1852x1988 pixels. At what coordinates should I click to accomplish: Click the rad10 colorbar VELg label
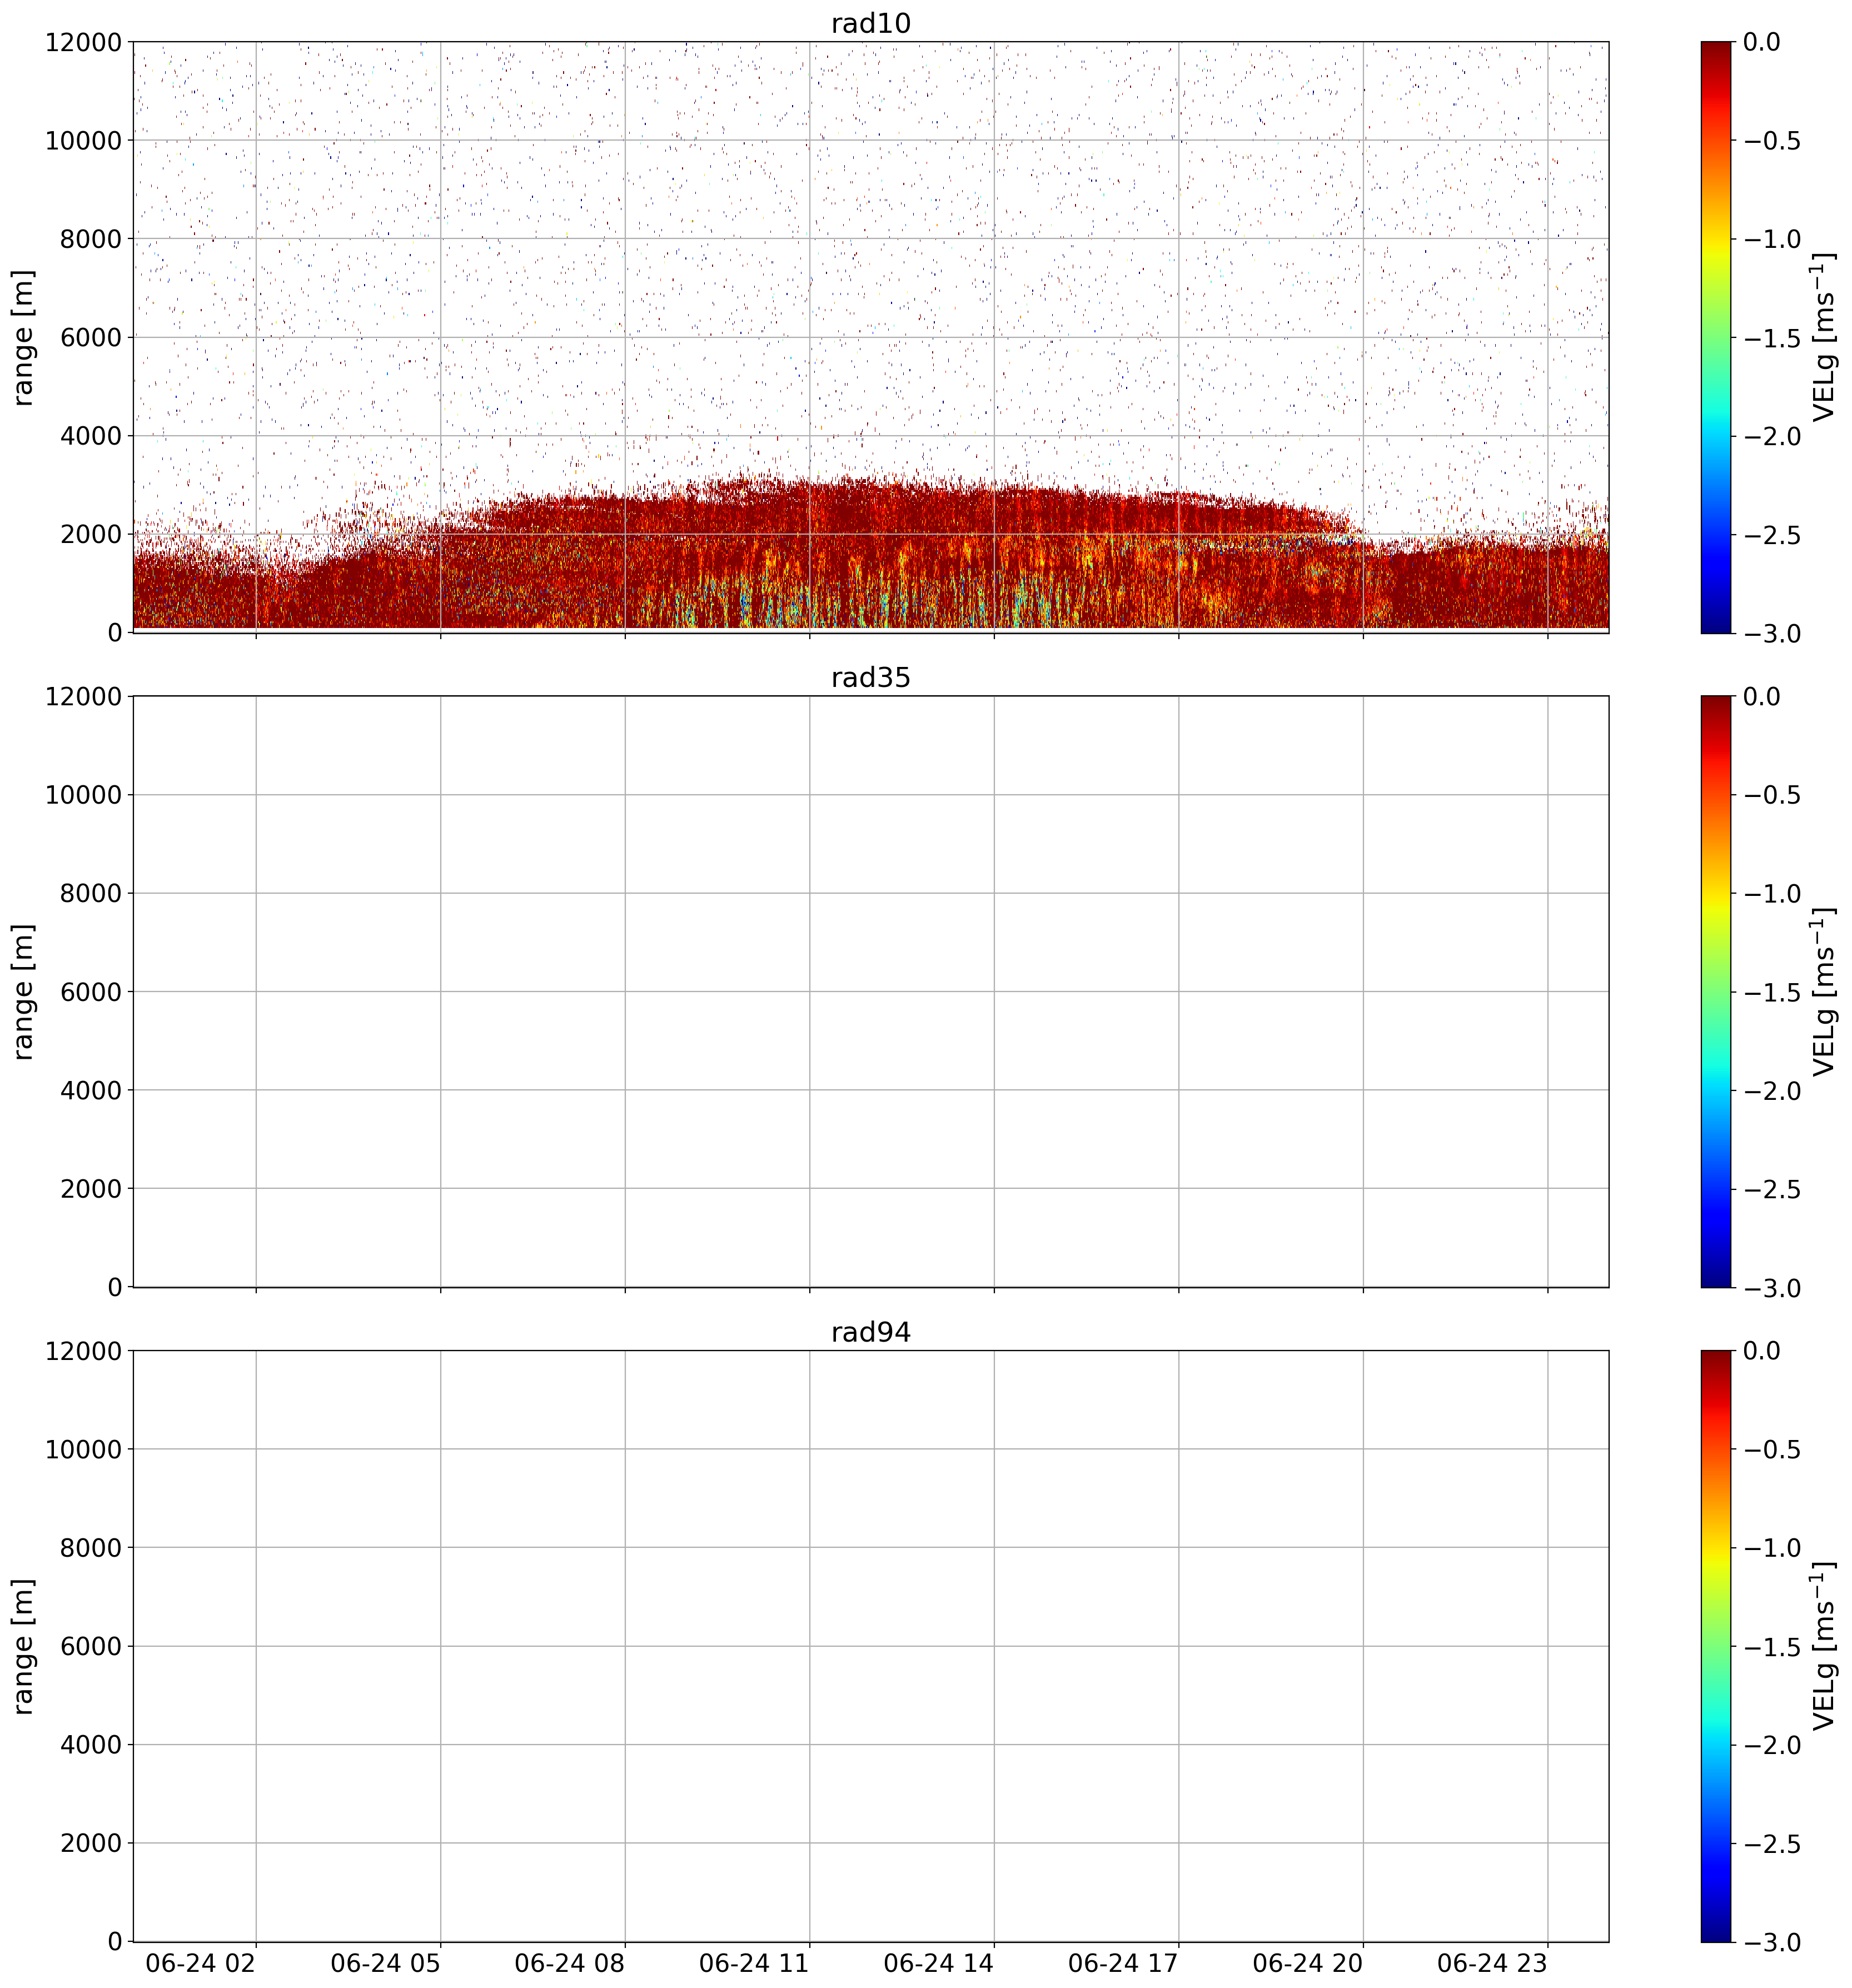[x=1824, y=337]
